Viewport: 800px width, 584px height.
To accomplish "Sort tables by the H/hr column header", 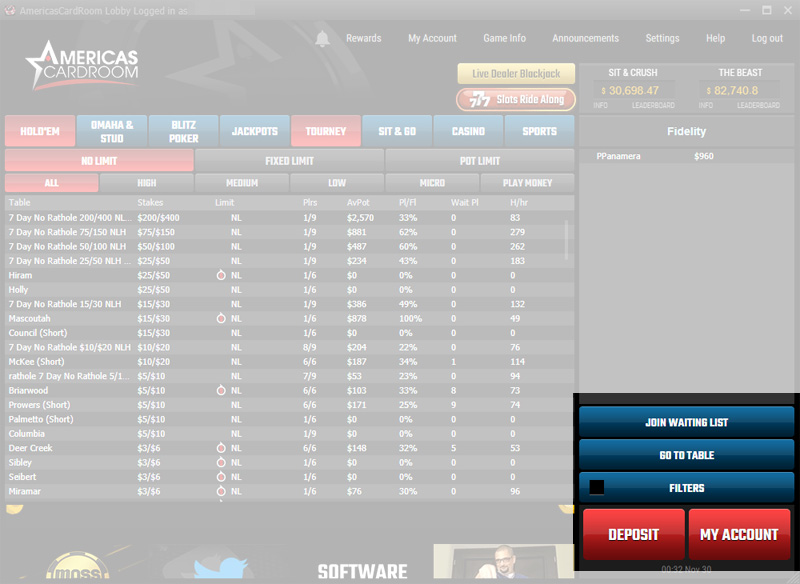I will point(519,202).
